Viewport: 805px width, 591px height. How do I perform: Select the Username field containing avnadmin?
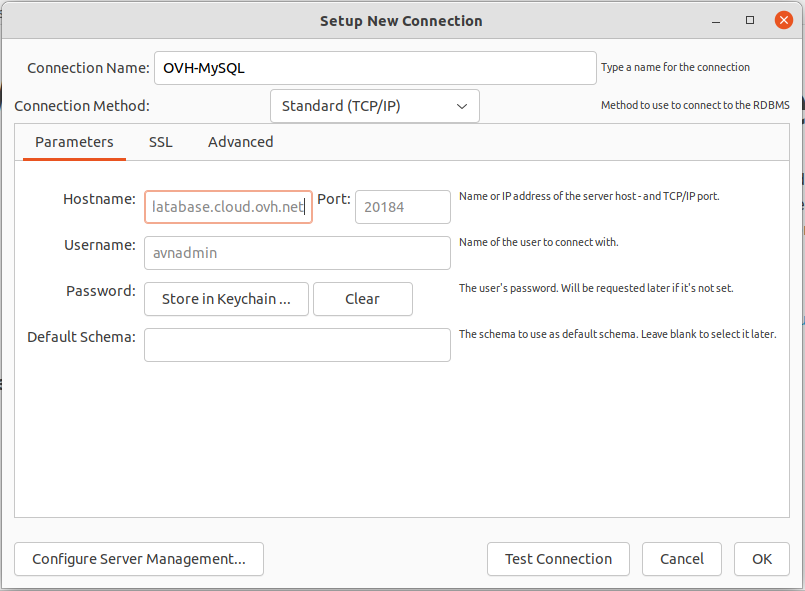[297, 253]
